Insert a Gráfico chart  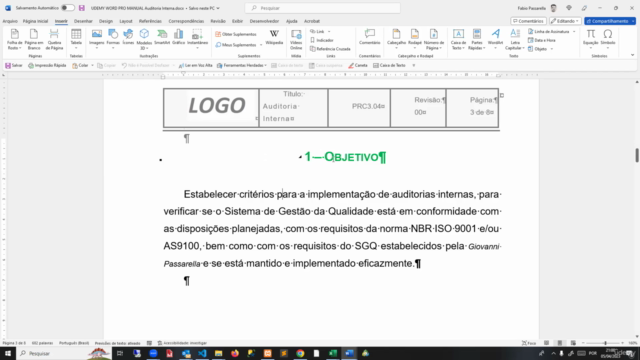click(x=178, y=38)
